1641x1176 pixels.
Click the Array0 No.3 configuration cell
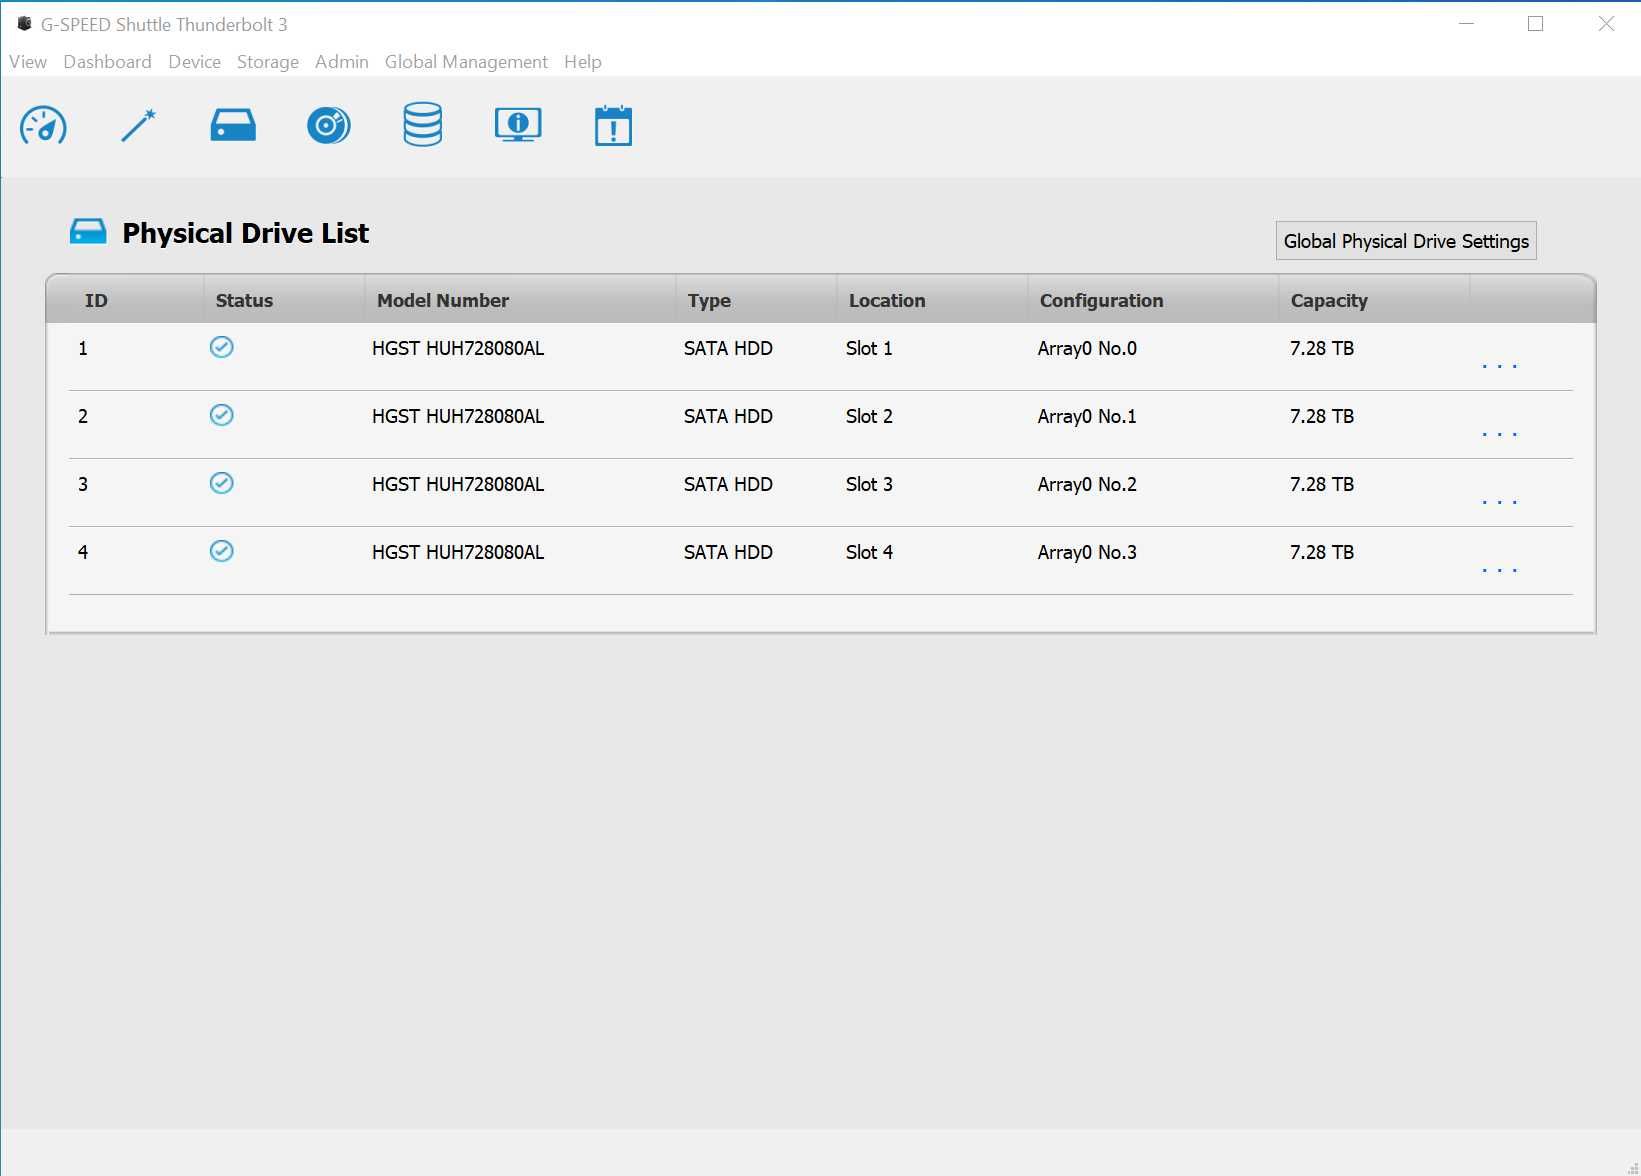pyautogui.click(x=1087, y=552)
